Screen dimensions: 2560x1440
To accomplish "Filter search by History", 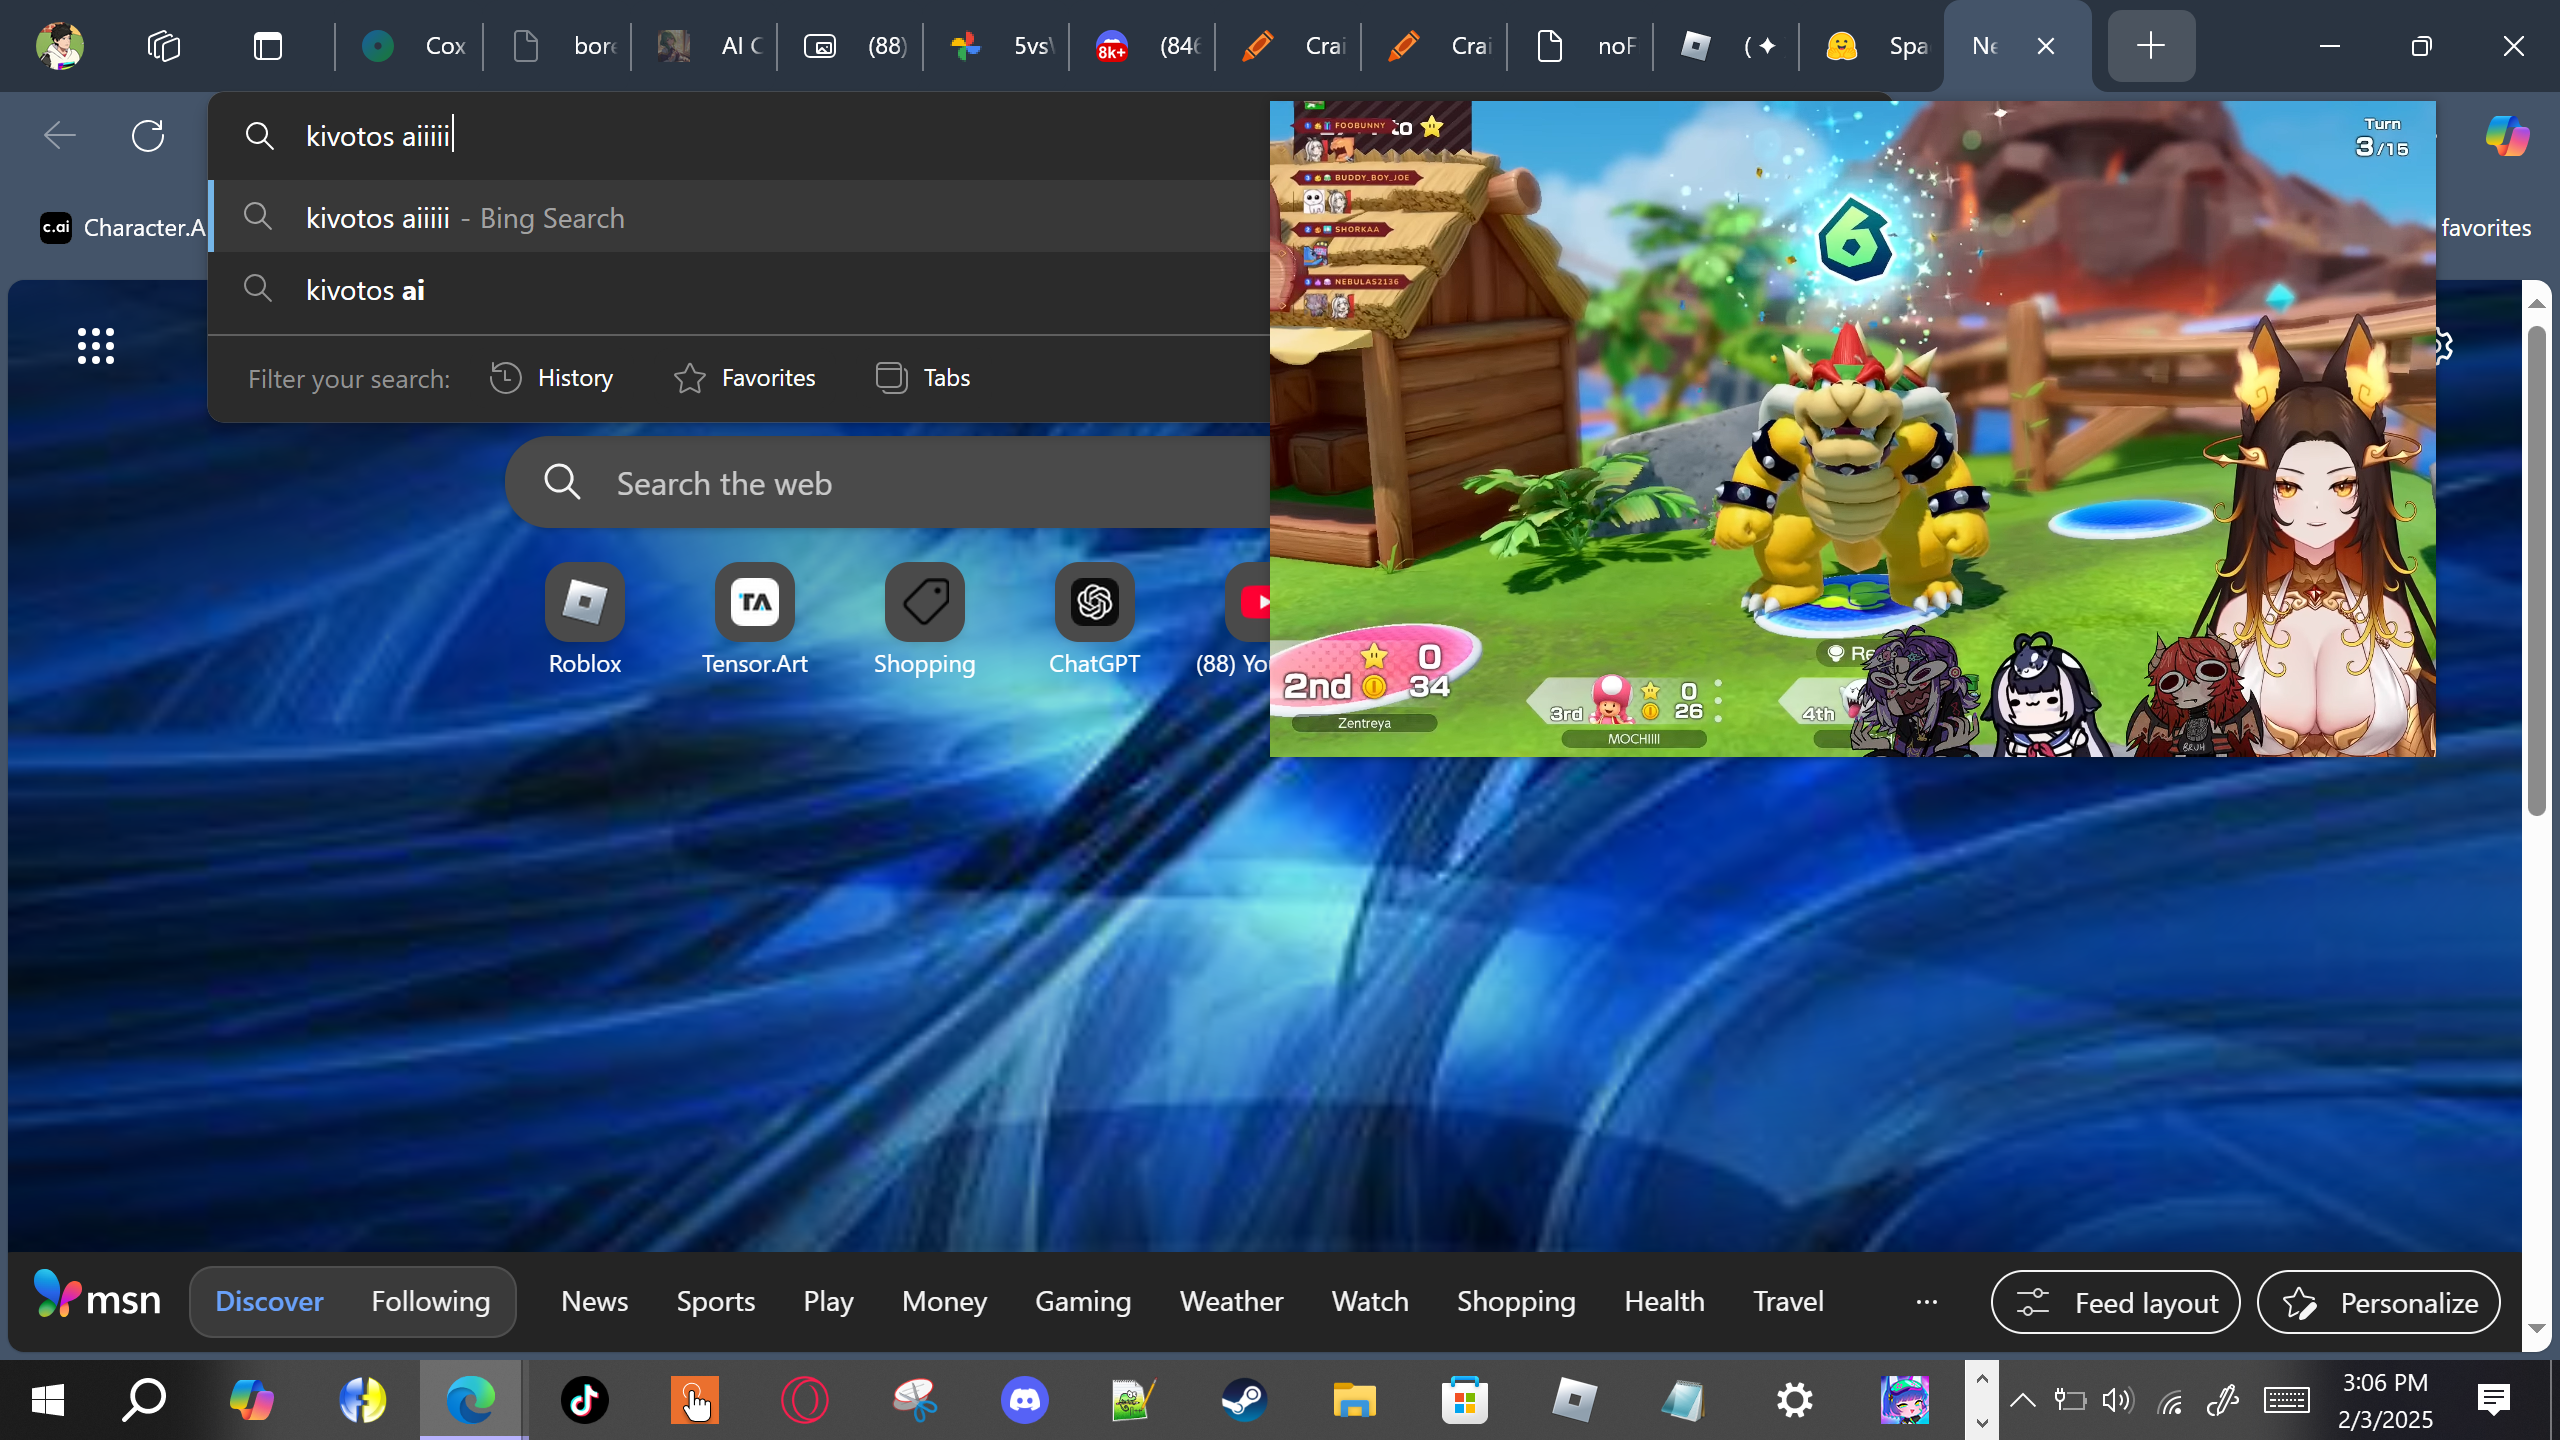I will pyautogui.click(x=551, y=378).
